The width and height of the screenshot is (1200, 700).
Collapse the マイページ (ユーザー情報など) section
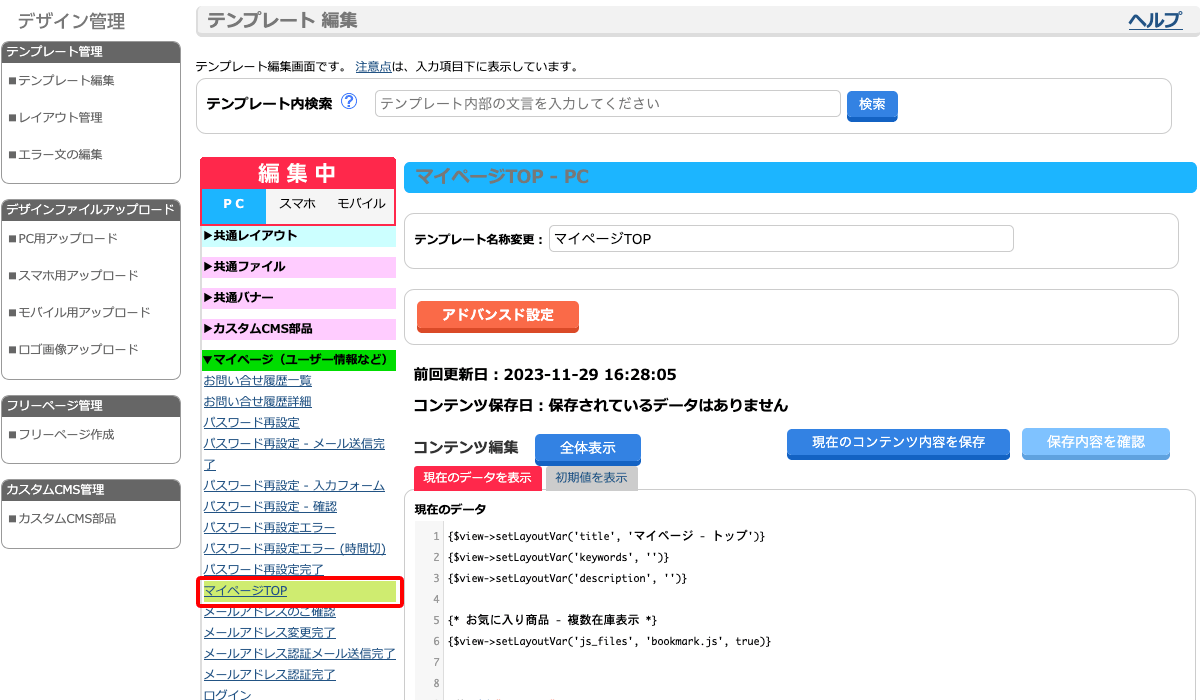pos(297,360)
